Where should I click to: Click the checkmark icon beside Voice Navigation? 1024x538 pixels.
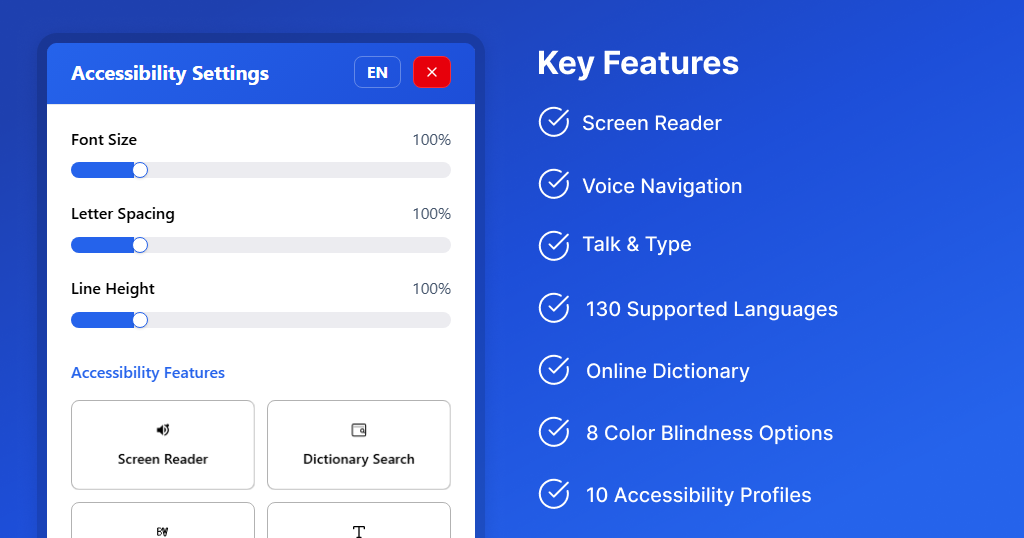554,184
